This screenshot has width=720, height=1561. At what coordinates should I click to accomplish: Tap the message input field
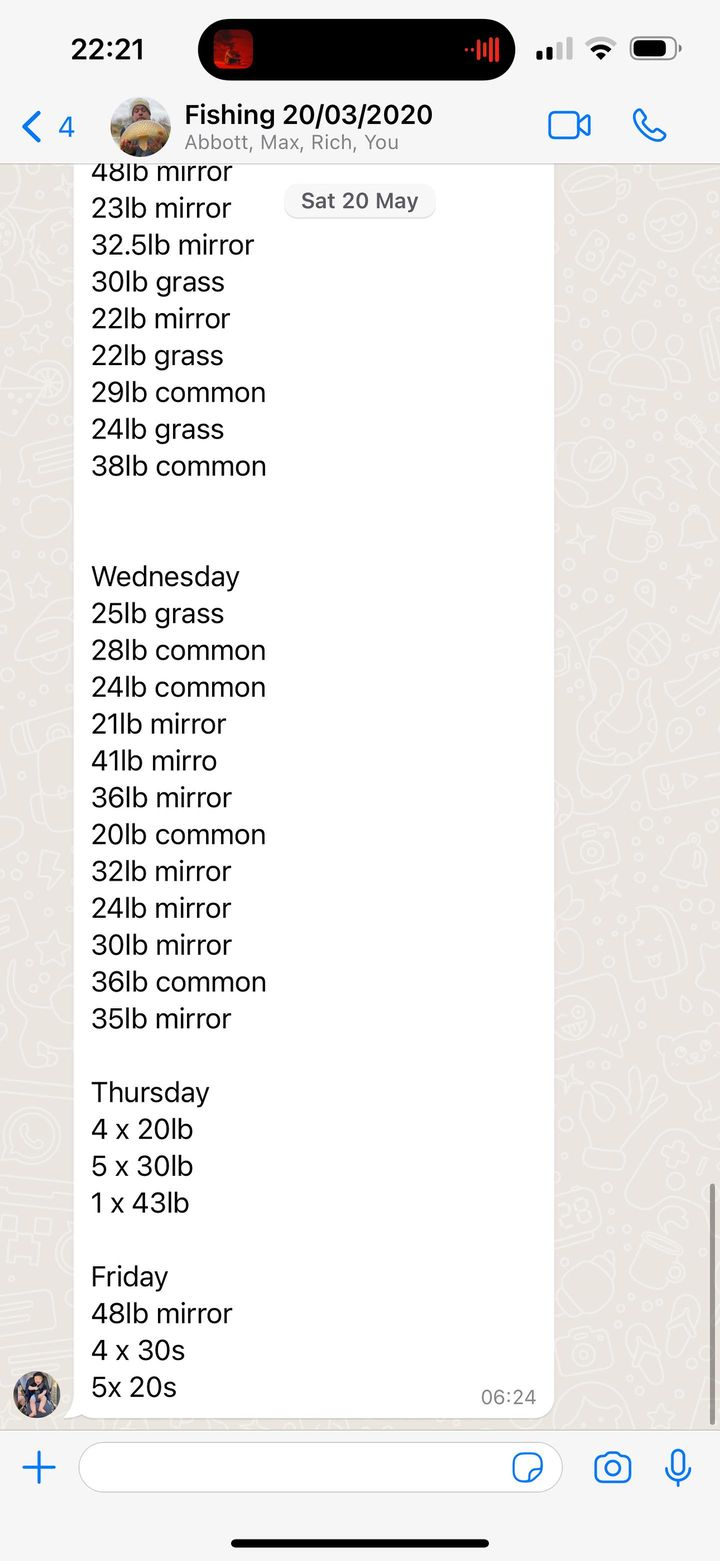[295, 1467]
